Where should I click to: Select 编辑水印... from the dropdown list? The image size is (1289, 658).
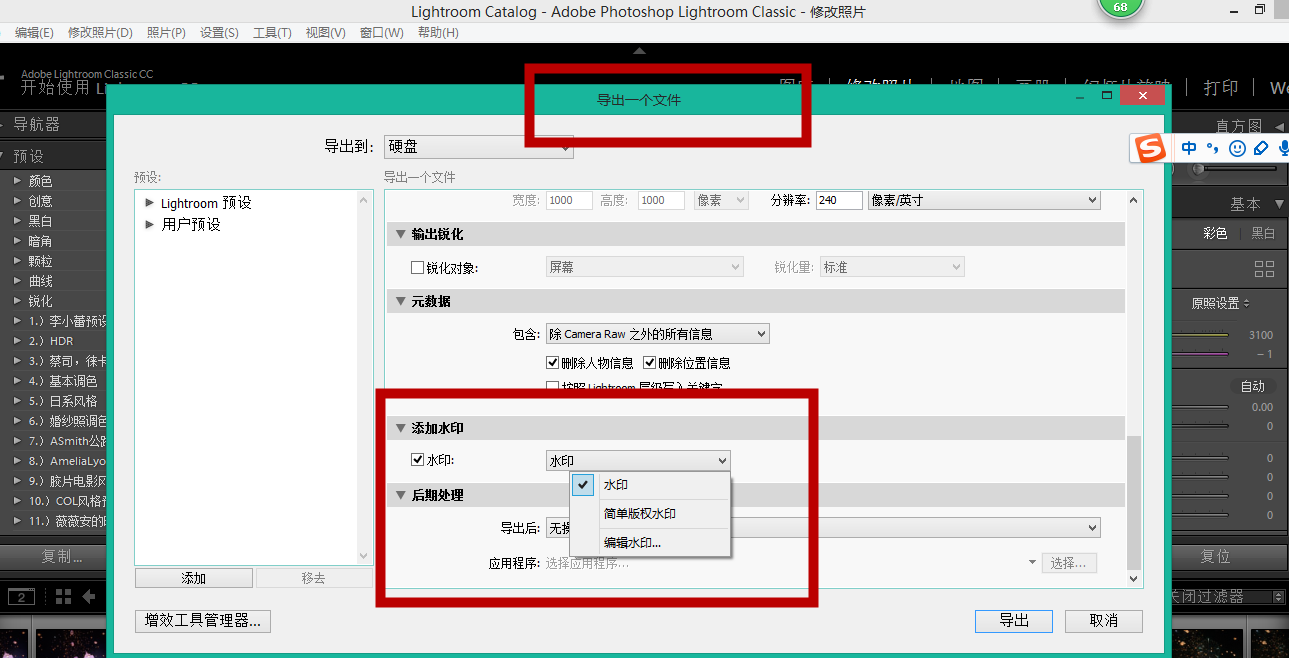click(632, 543)
